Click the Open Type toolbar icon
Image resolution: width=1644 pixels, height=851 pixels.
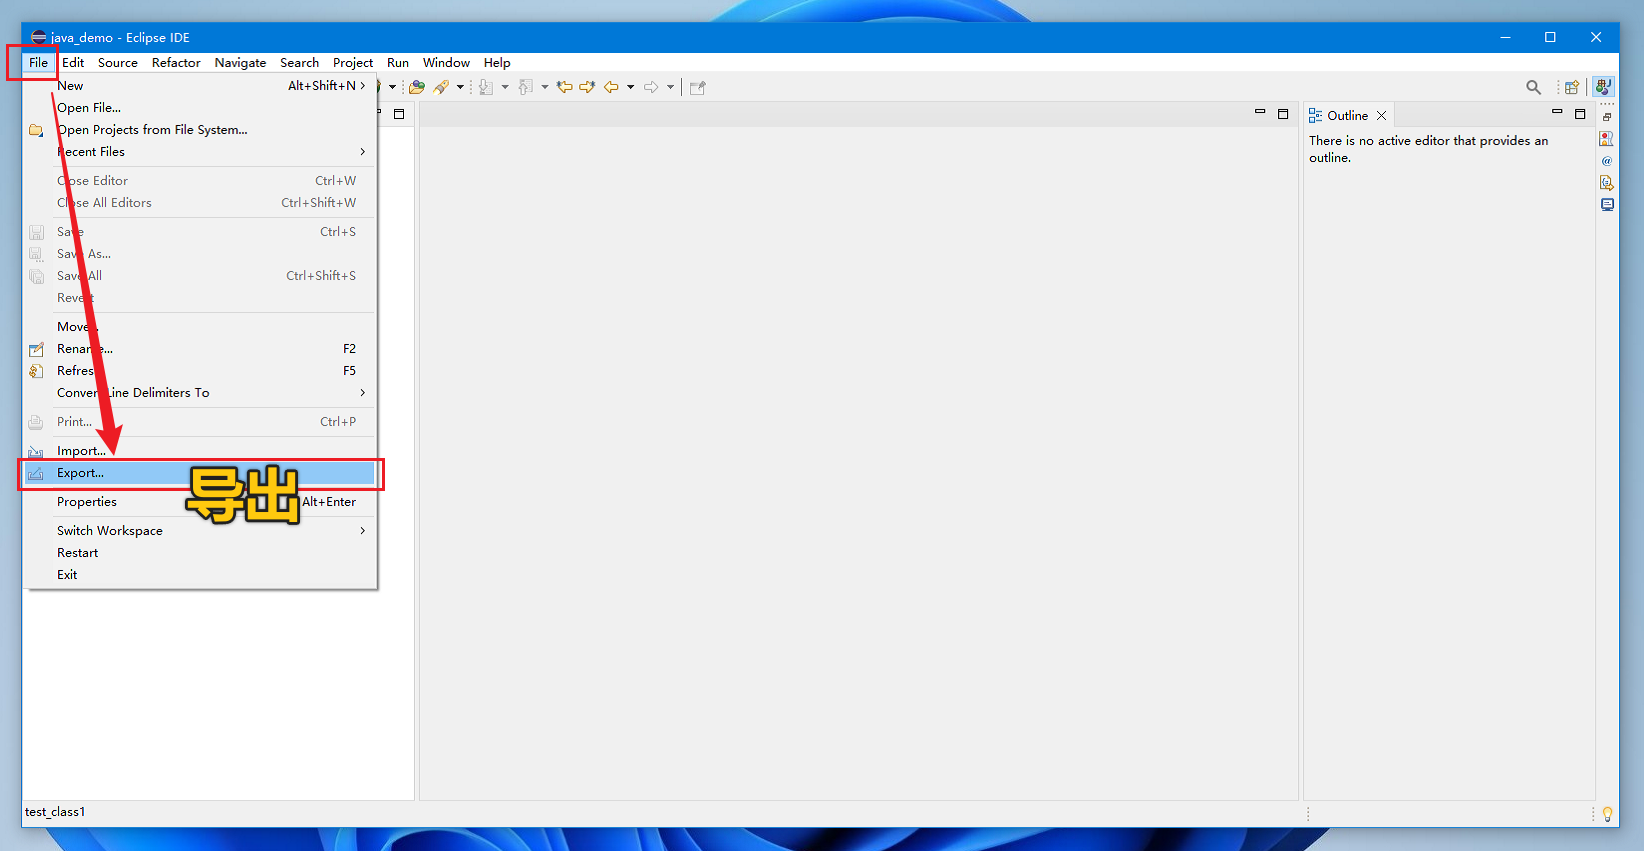click(x=417, y=87)
